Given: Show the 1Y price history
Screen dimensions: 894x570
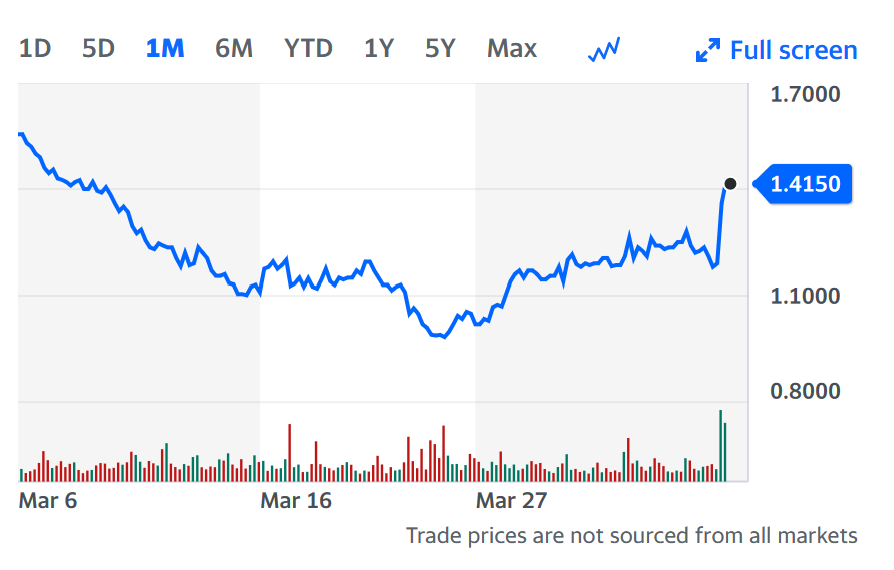Looking at the screenshot, I should pos(378,48).
